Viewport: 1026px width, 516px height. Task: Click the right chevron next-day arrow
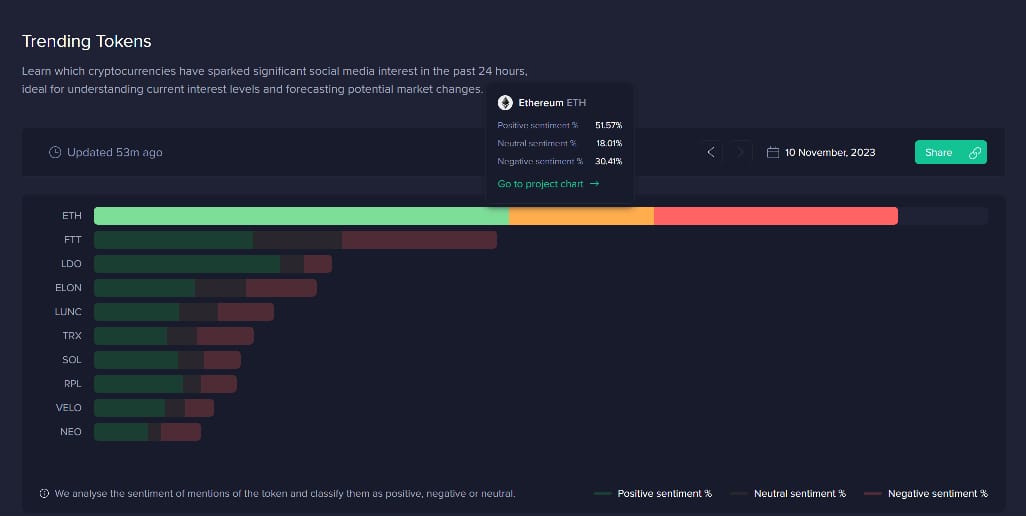pos(740,152)
